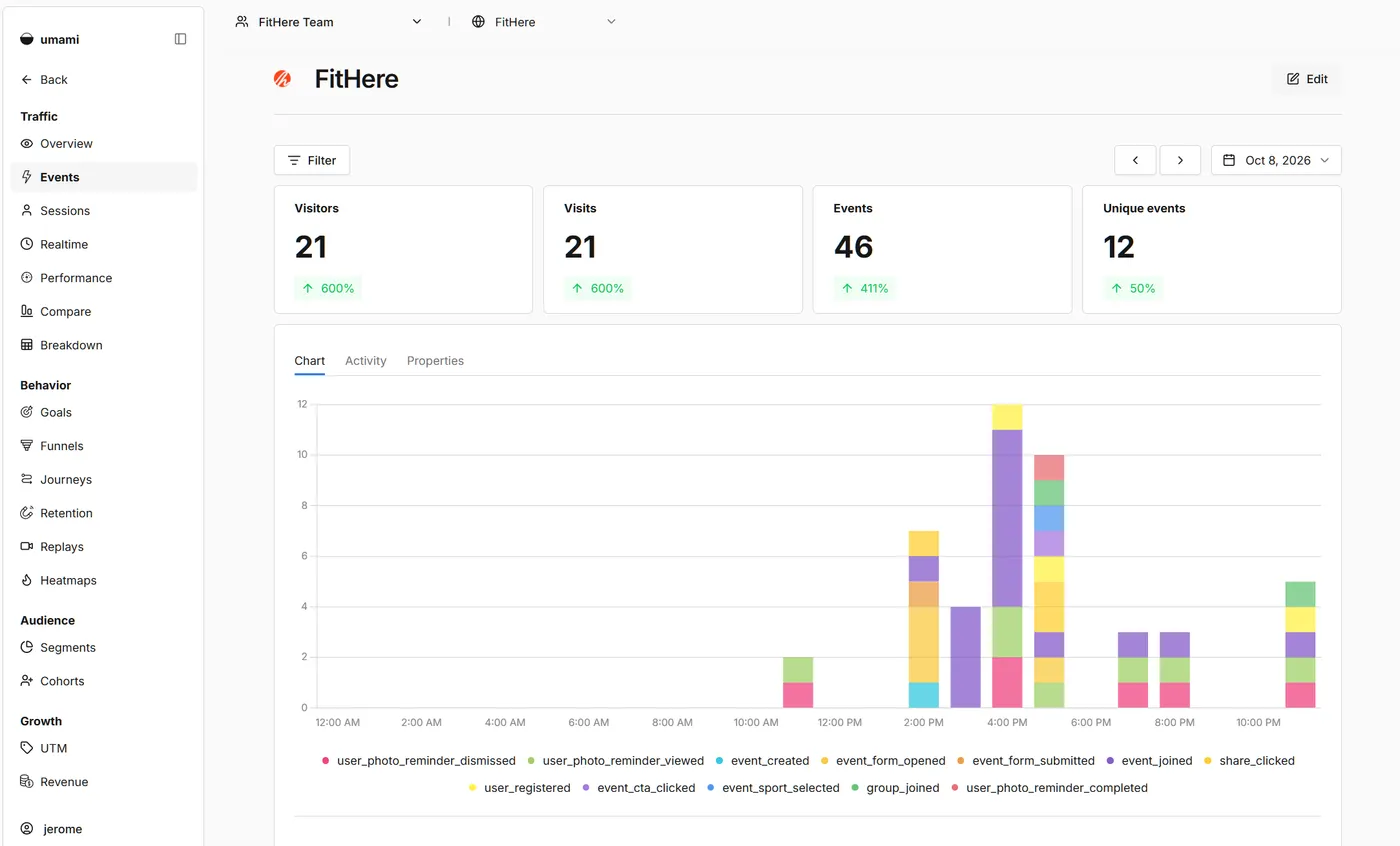
Task: Click the Goals target icon
Action: point(27,412)
